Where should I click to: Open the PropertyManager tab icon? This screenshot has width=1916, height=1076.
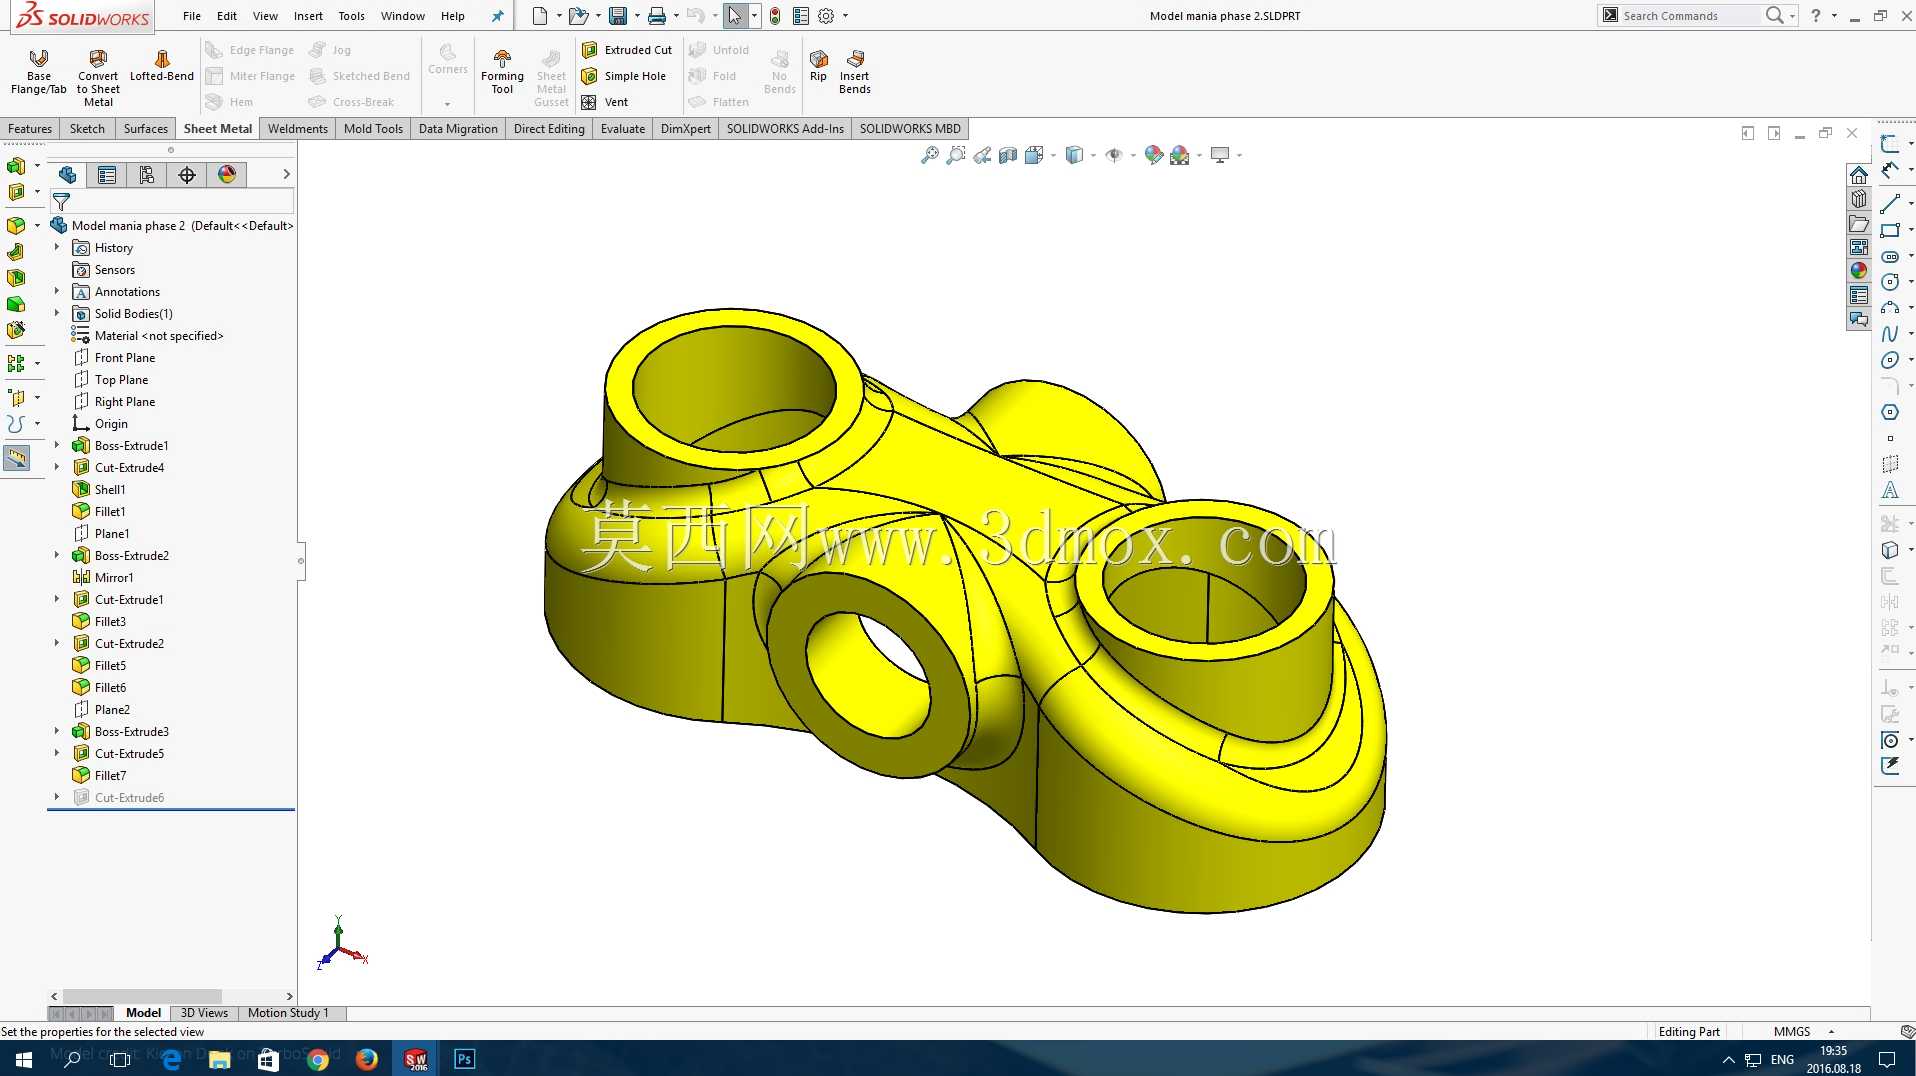(x=107, y=175)
